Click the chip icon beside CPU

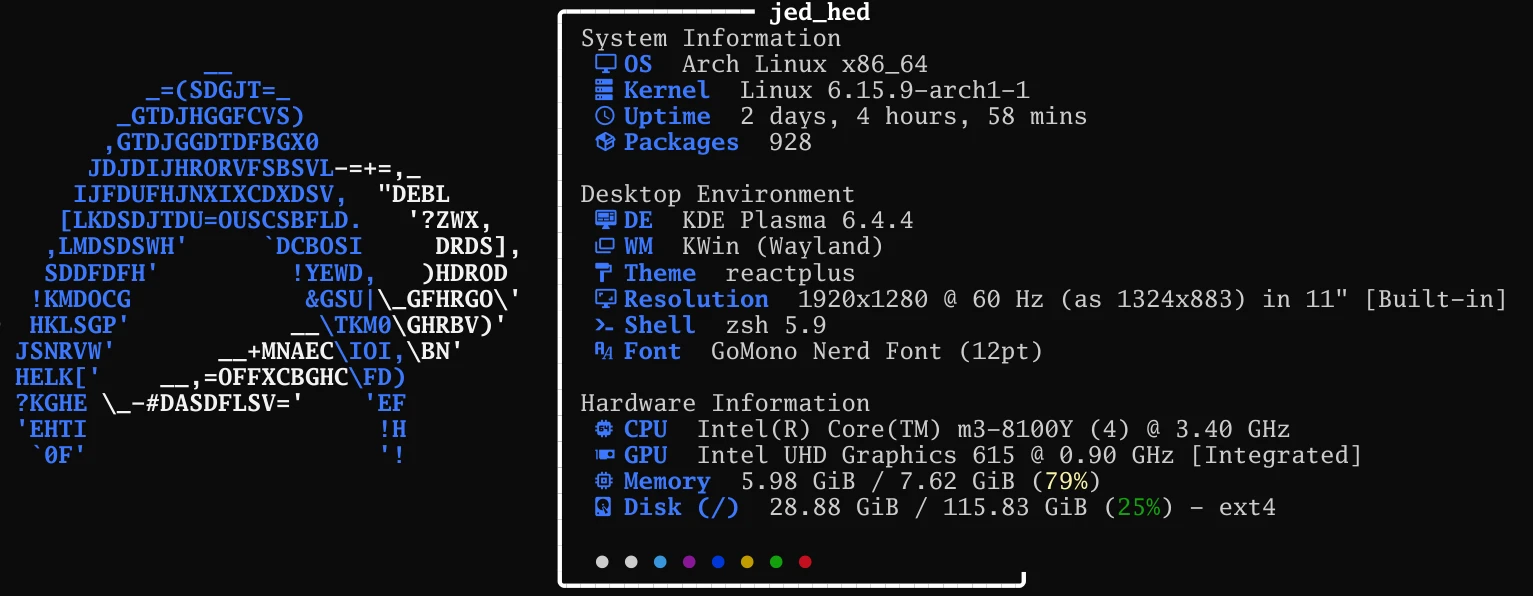(x=604, y=430)
